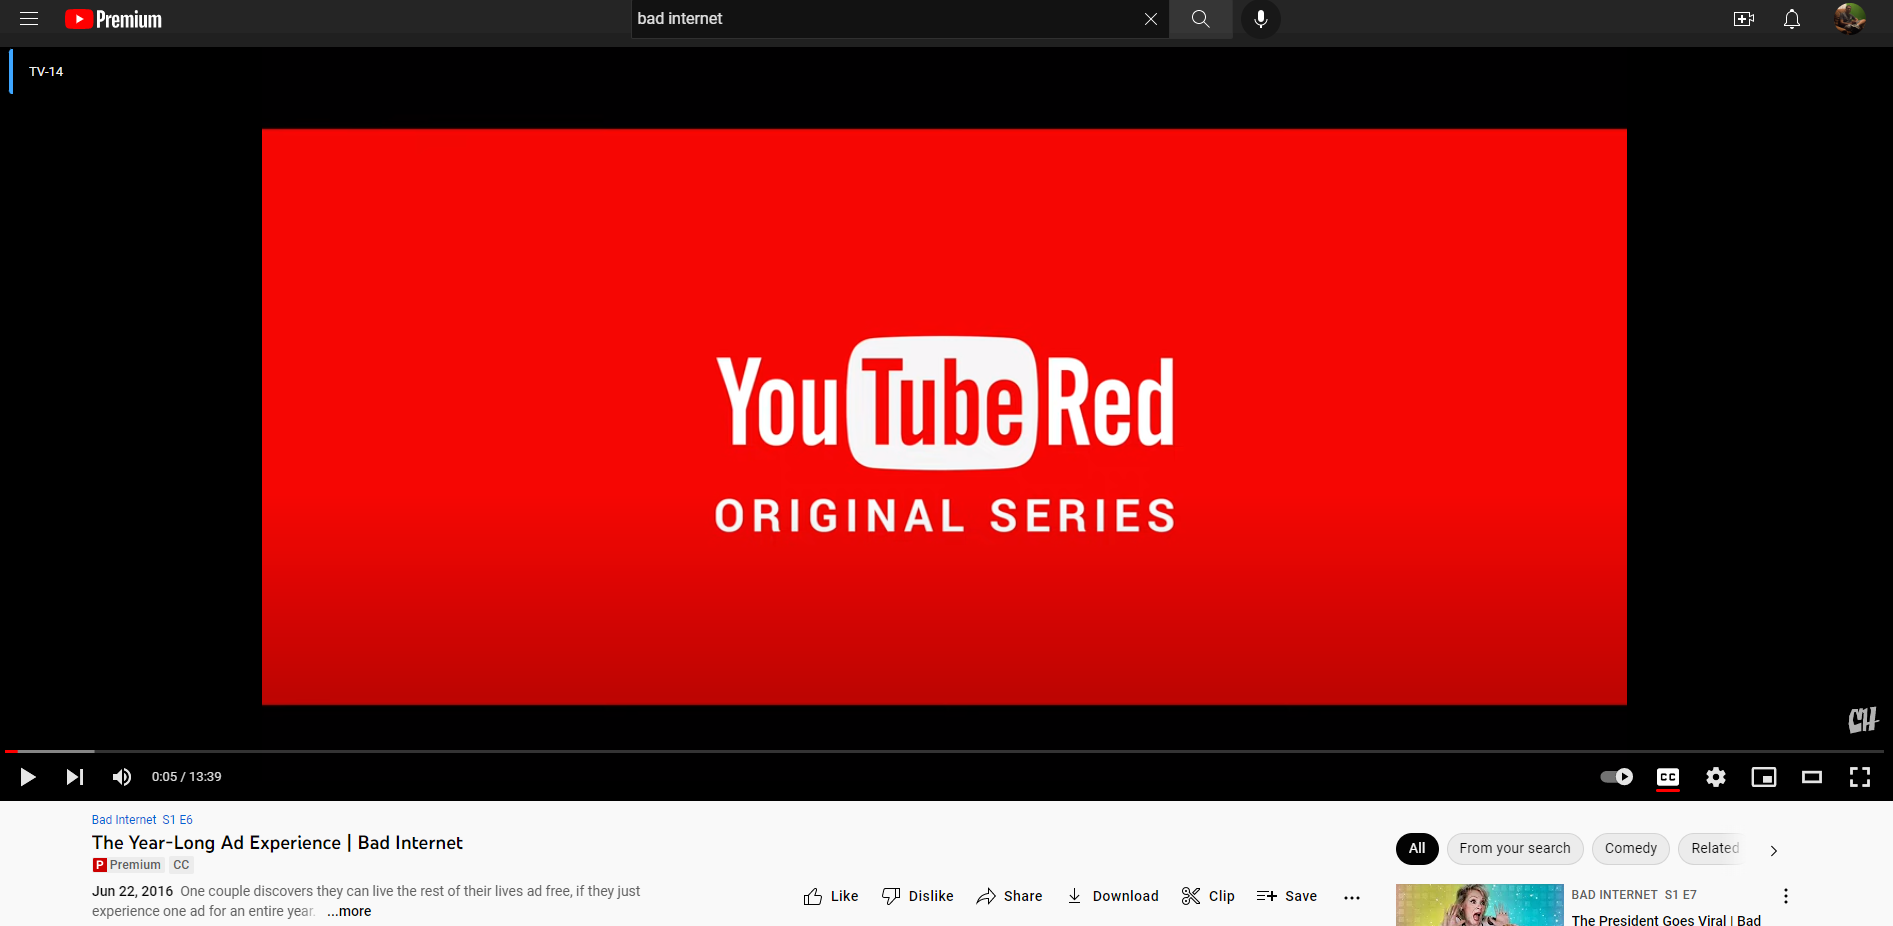Dislike the video
This screenshot has height=926, width=1893.
click(918, 896)
